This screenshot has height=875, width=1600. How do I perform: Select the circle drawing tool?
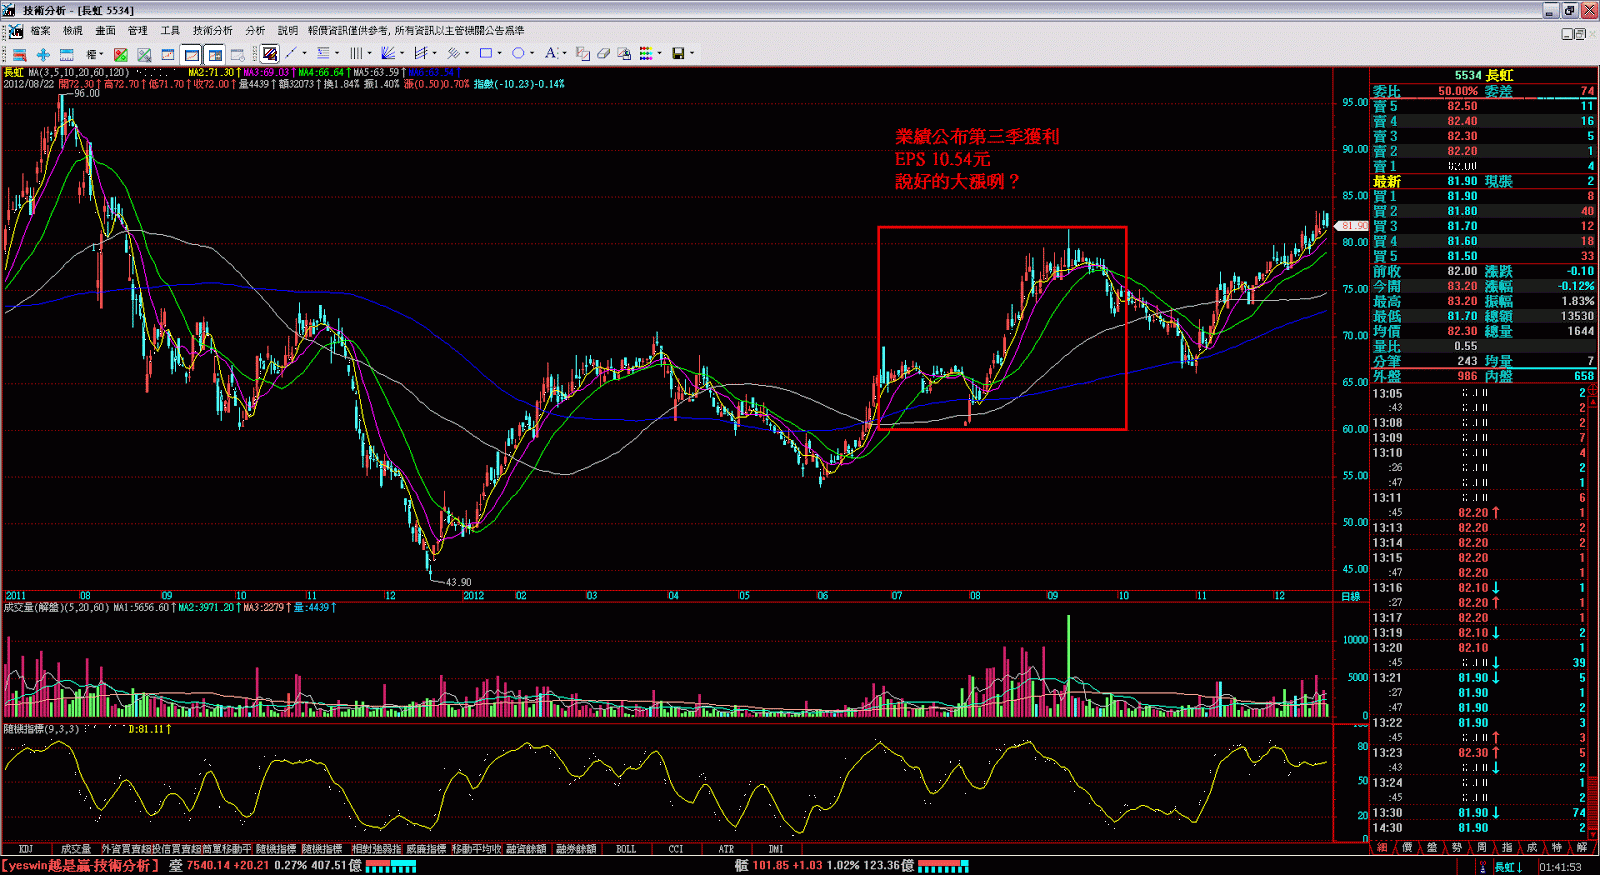click(518, 54)
